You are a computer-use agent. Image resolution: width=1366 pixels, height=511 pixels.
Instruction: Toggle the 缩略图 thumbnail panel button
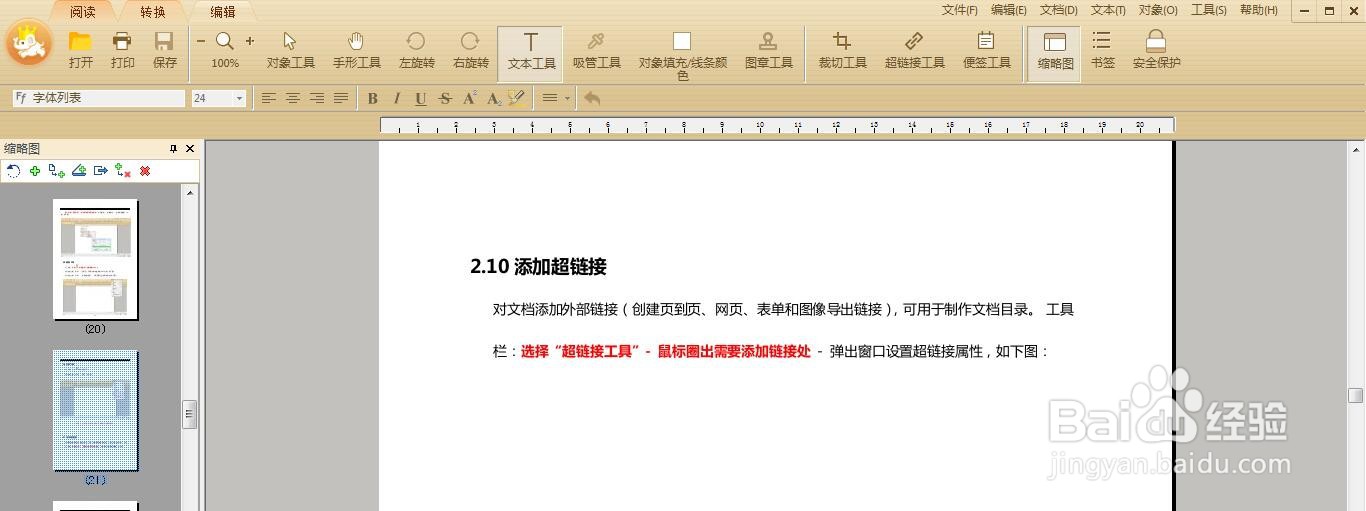1054,53
